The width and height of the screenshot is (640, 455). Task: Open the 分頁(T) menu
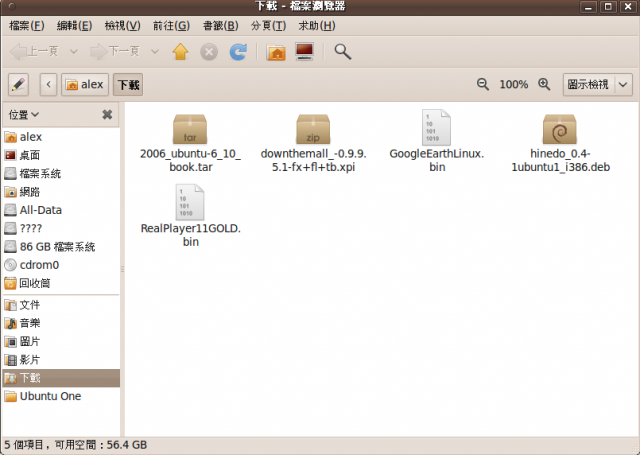coord(268,26)
